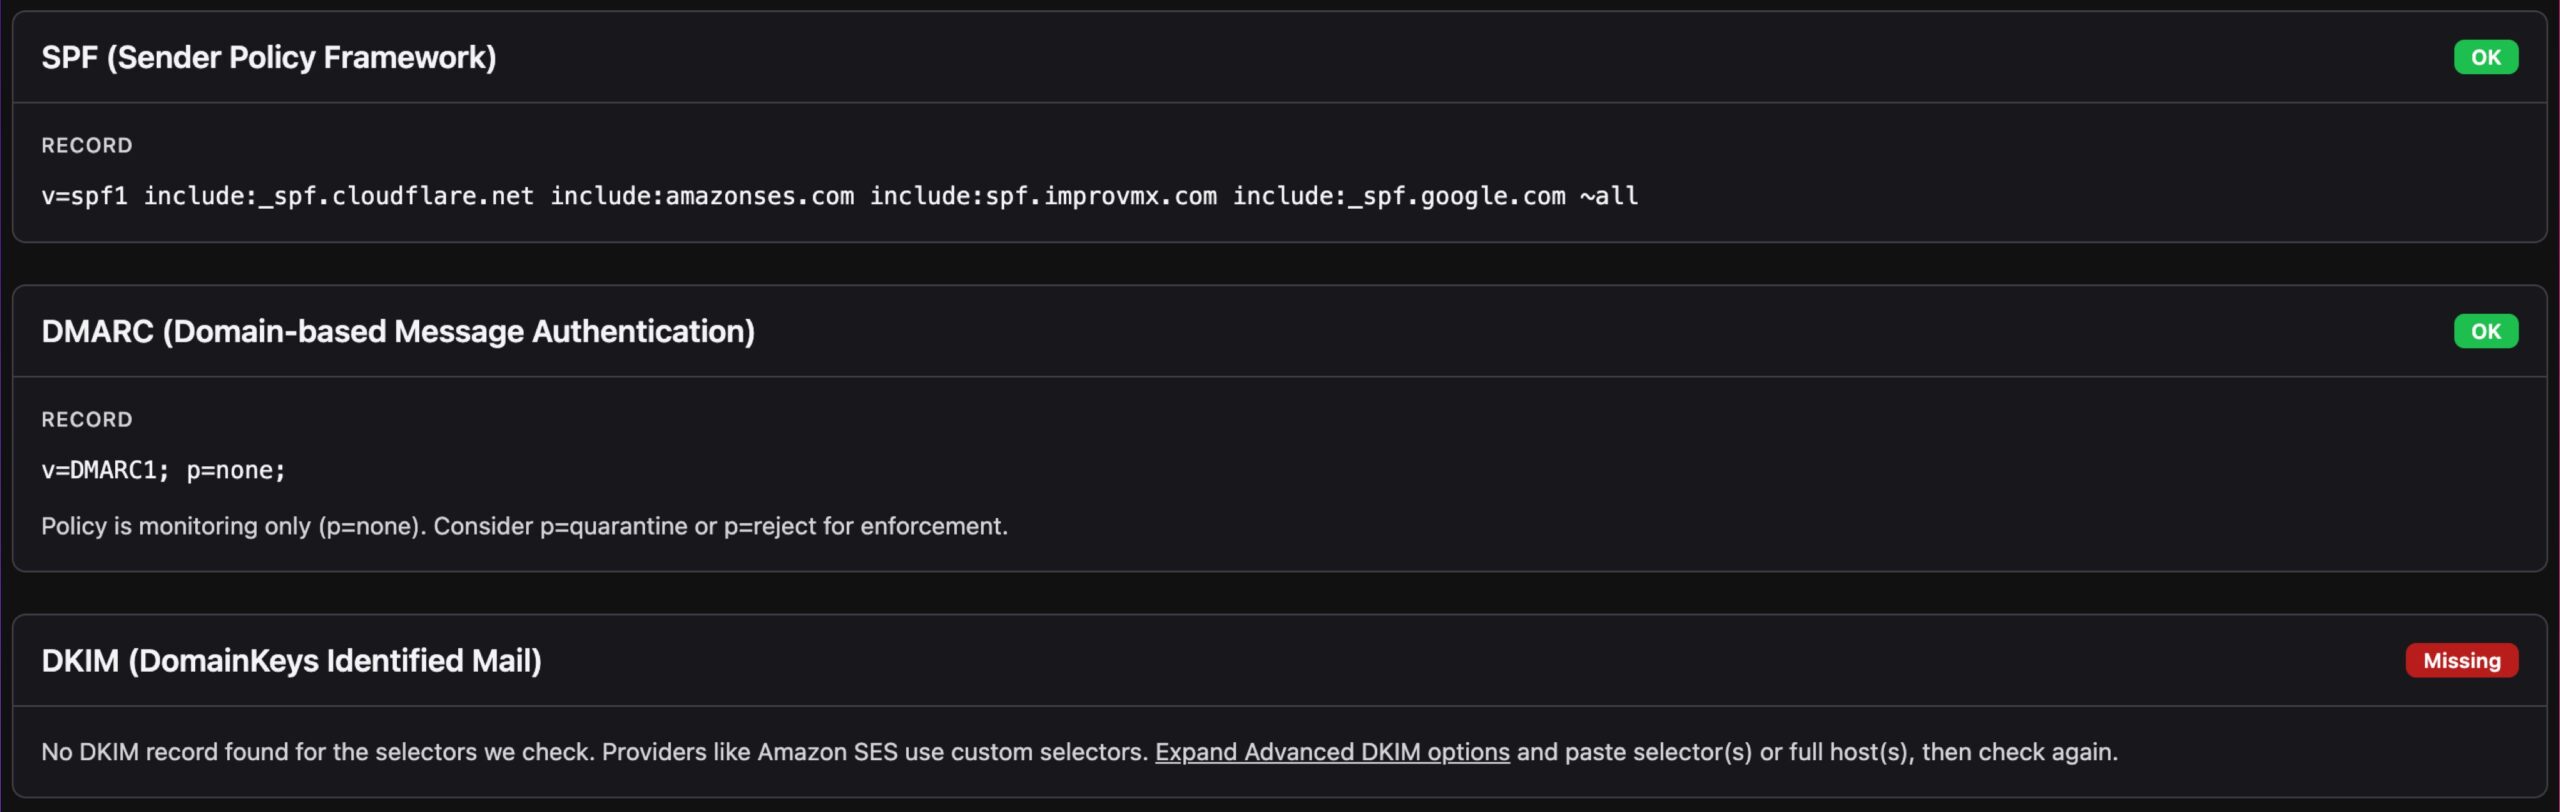Click the RECORD label in DMARC panel

tap(87, 419)
